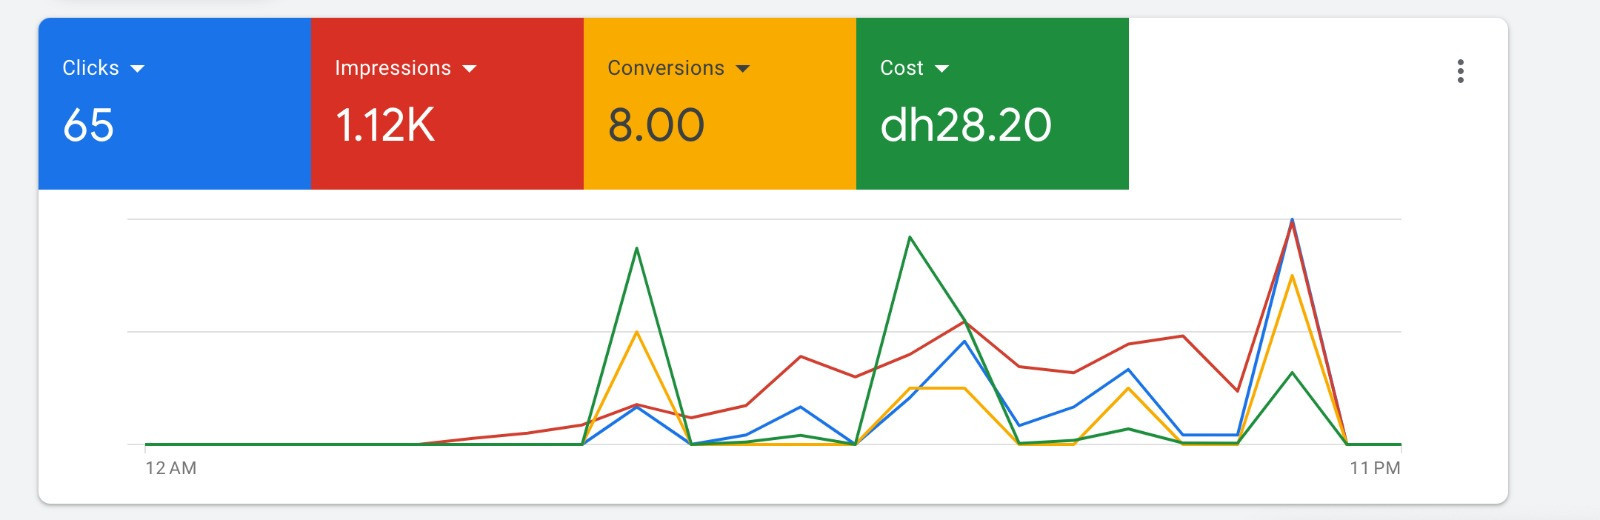Click the Impressions label text
The height and width of the screenshot is (520, 1600).
(393, 68)
